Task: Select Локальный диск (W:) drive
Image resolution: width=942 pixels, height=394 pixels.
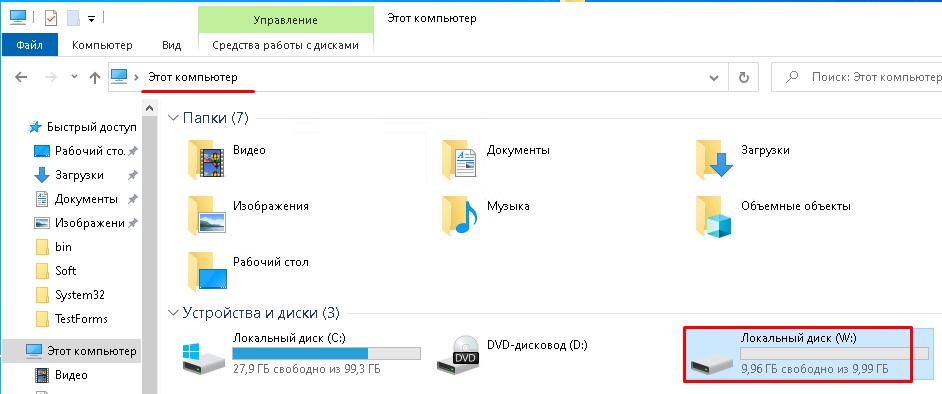Action: tap(798, 354)
